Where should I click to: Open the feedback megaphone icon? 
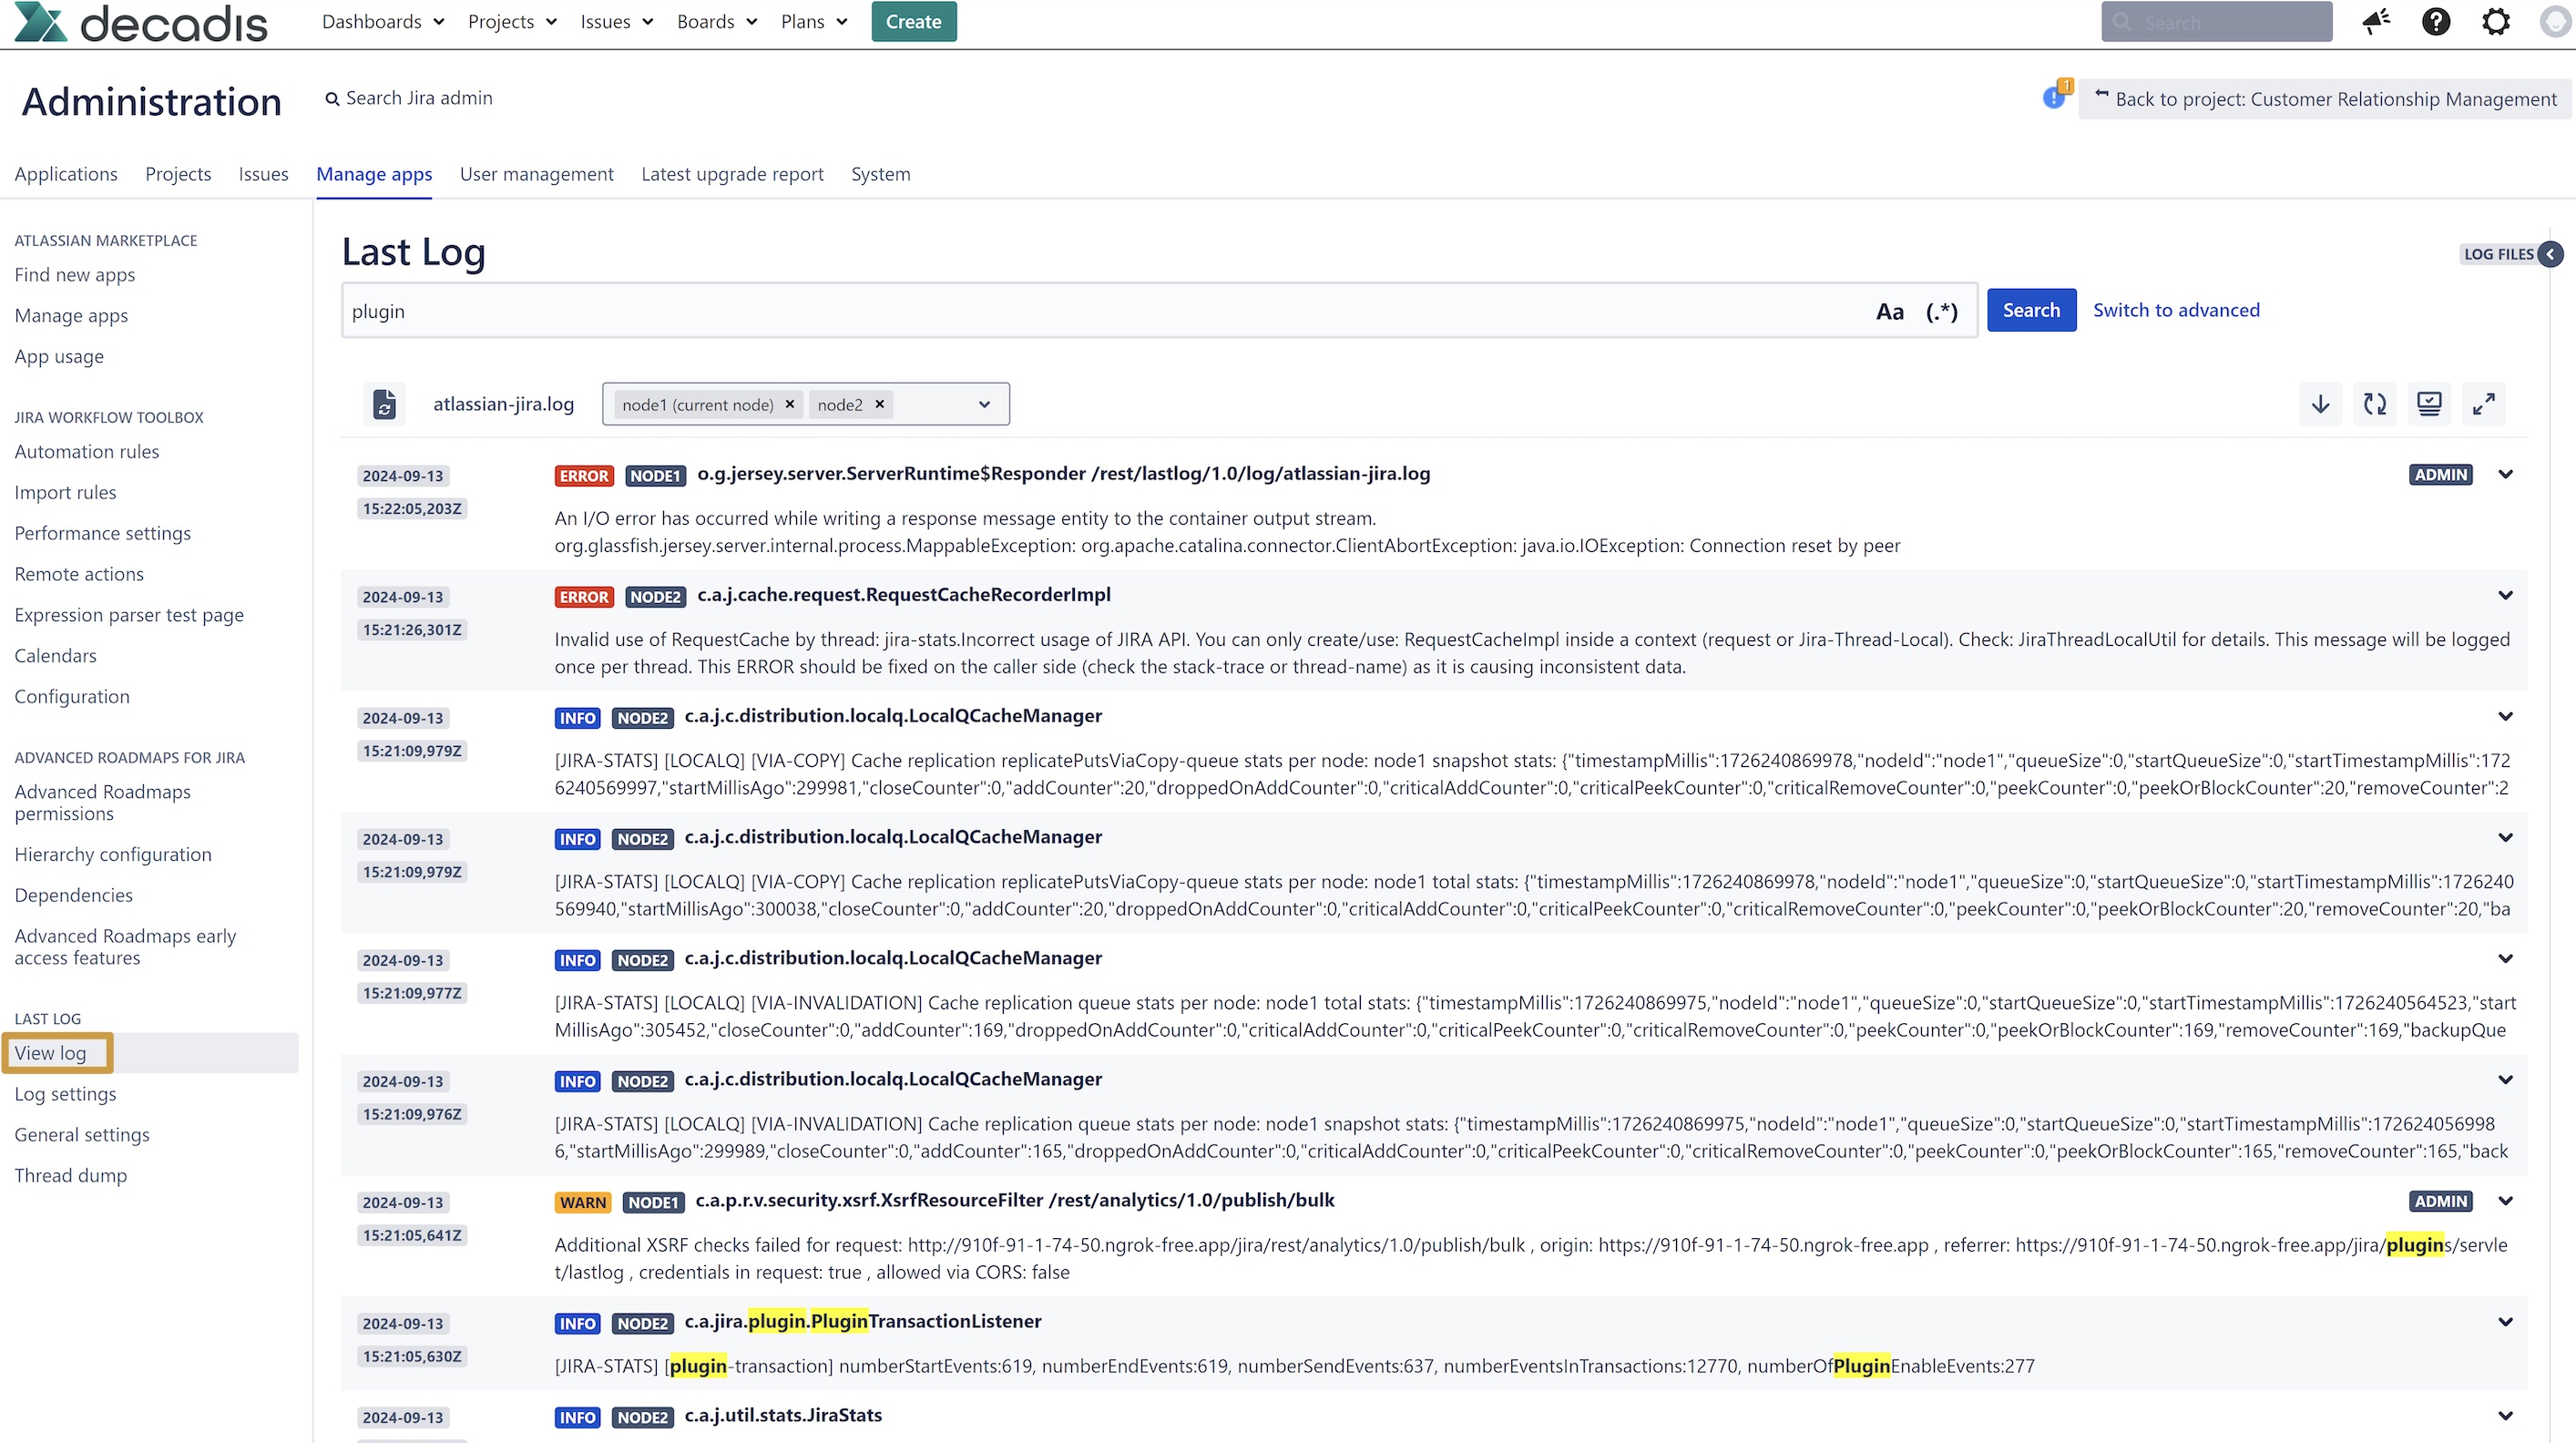tap(2376, 22)
